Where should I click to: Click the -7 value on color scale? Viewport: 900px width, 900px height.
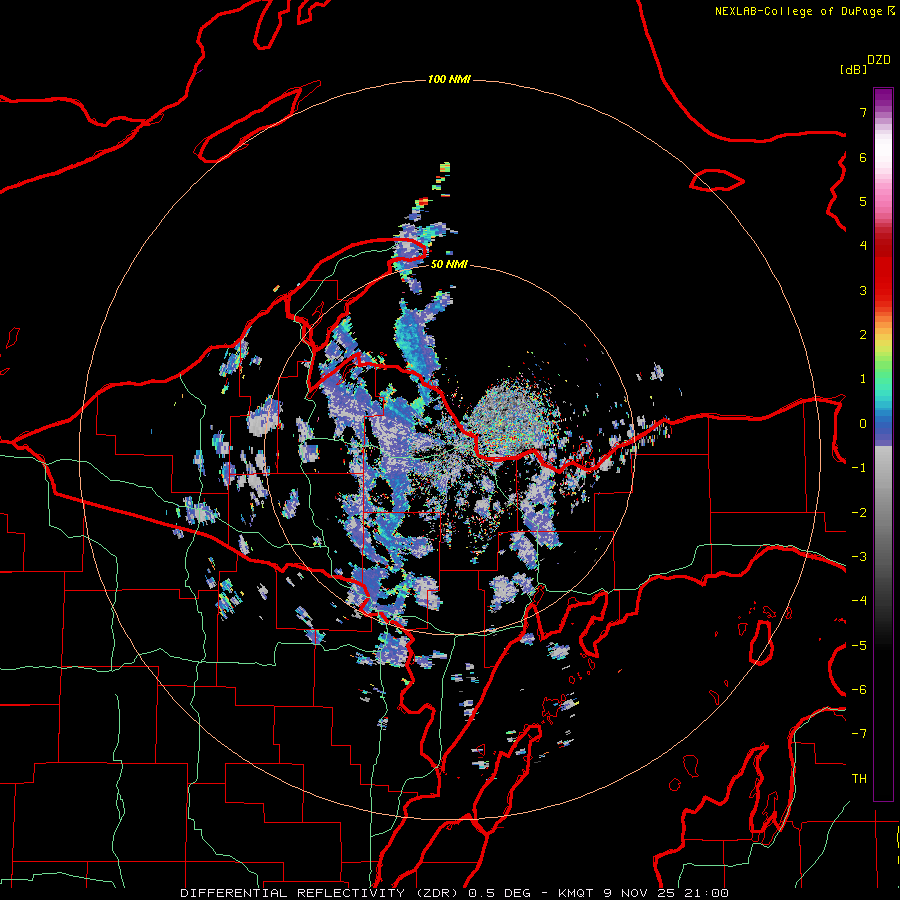(859, 734)
